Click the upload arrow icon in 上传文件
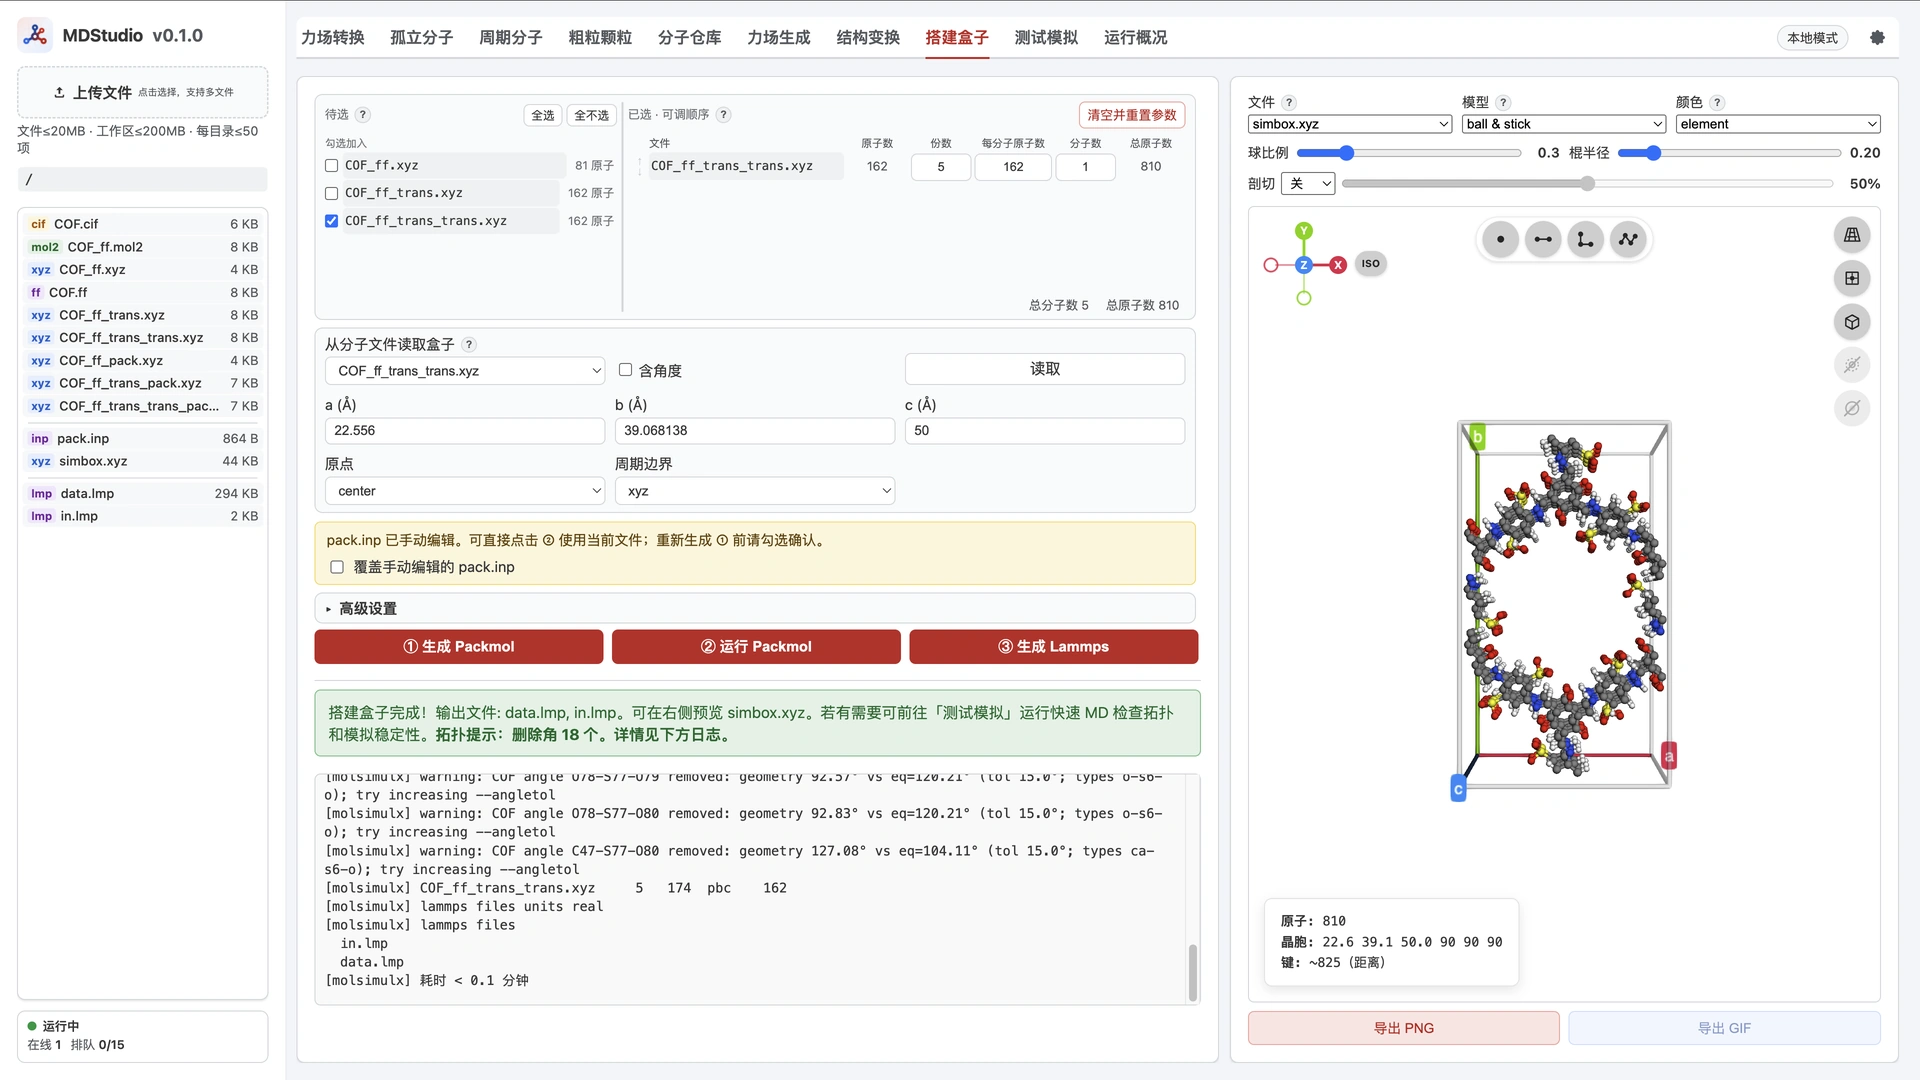 pyautogui.click(x=59, y=93)
